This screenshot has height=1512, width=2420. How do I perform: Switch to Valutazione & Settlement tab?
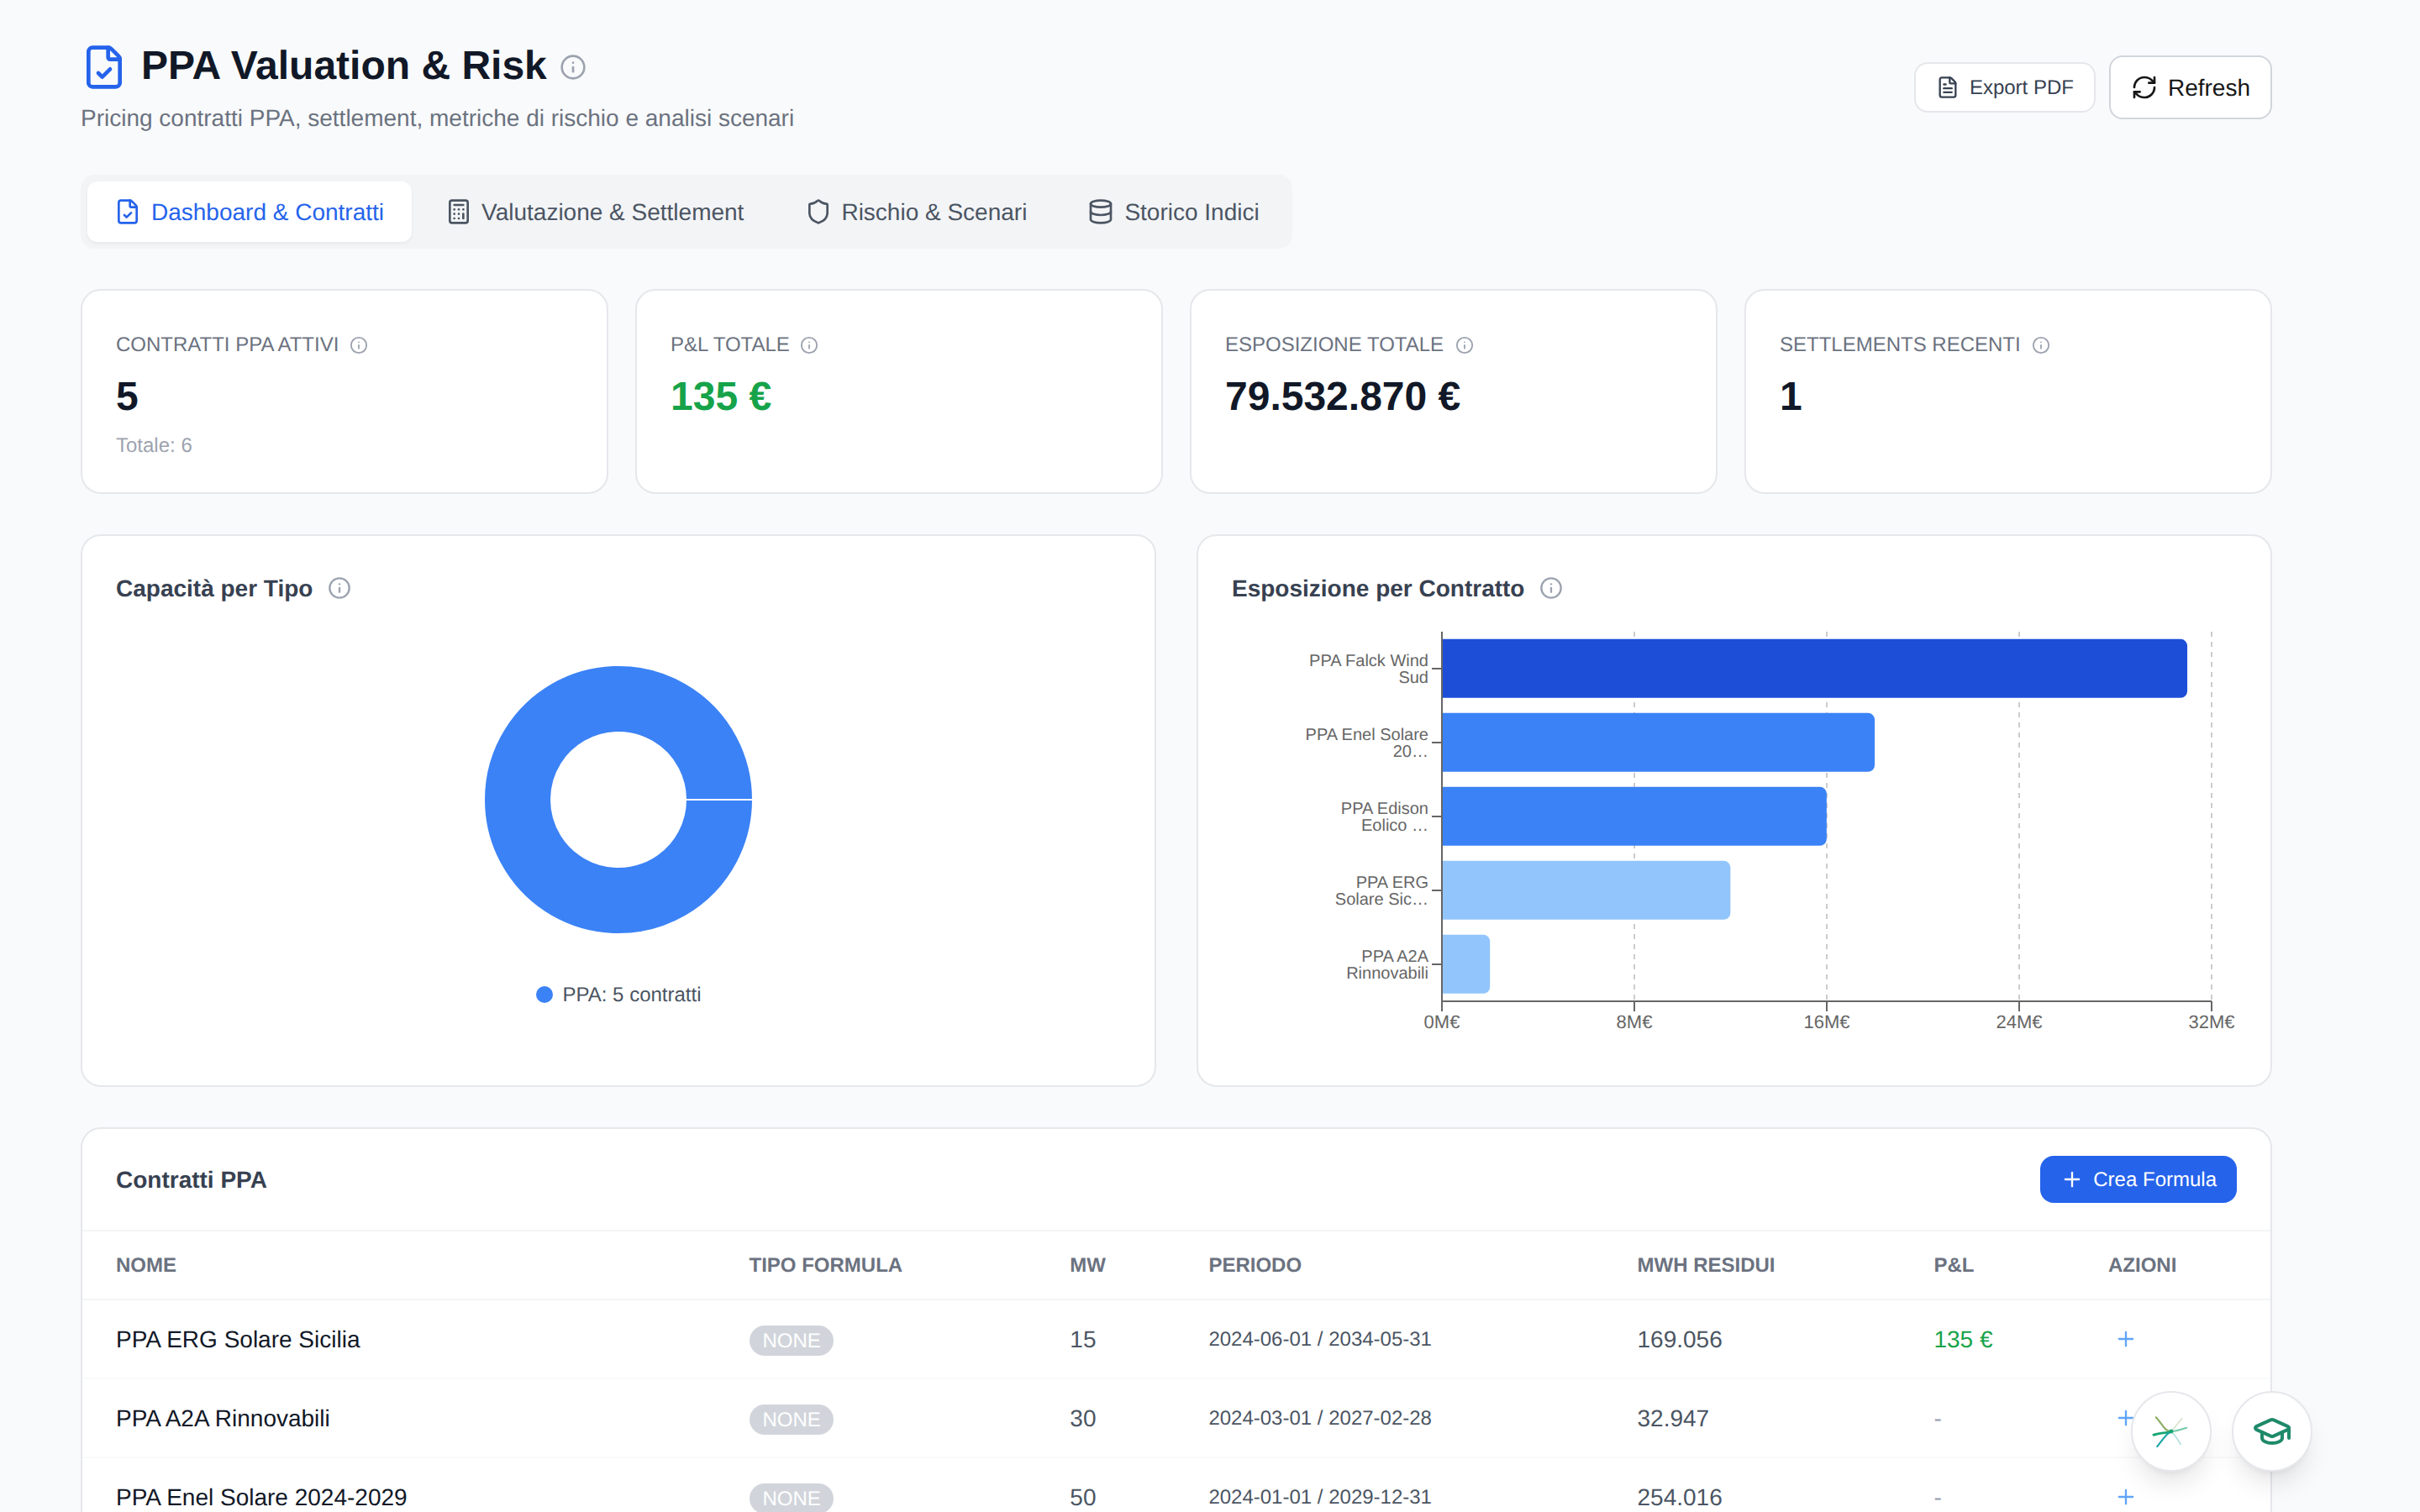point(596,212)
